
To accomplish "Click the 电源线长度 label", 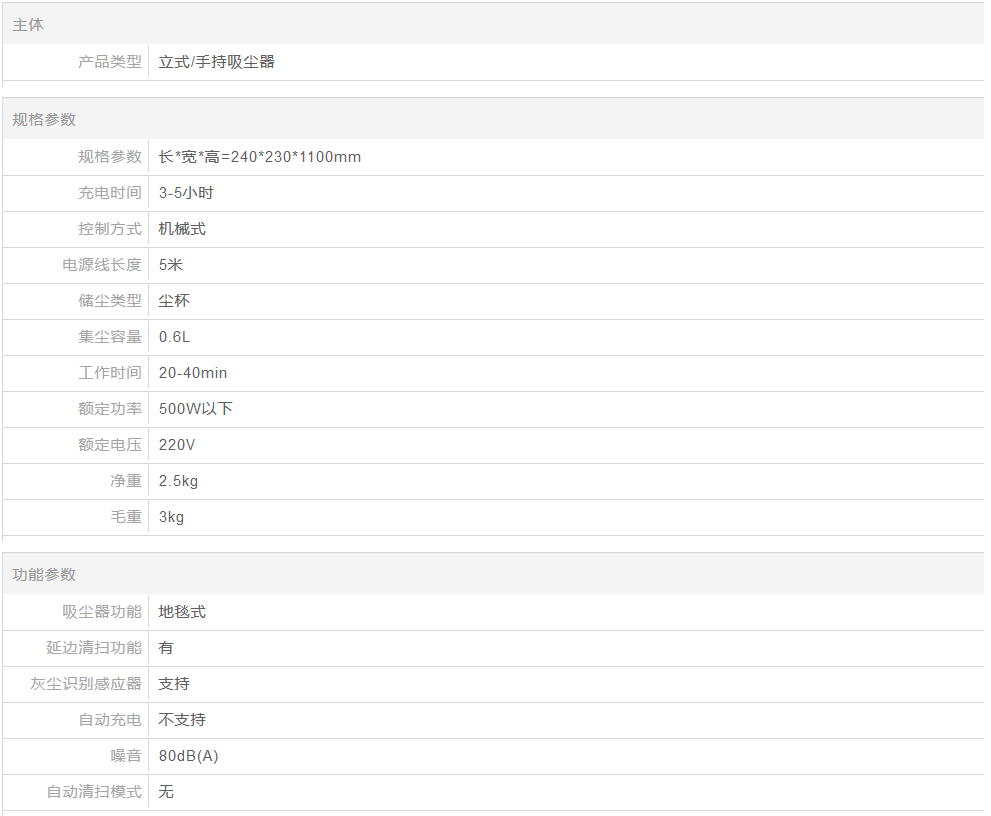I will point(102,265).
